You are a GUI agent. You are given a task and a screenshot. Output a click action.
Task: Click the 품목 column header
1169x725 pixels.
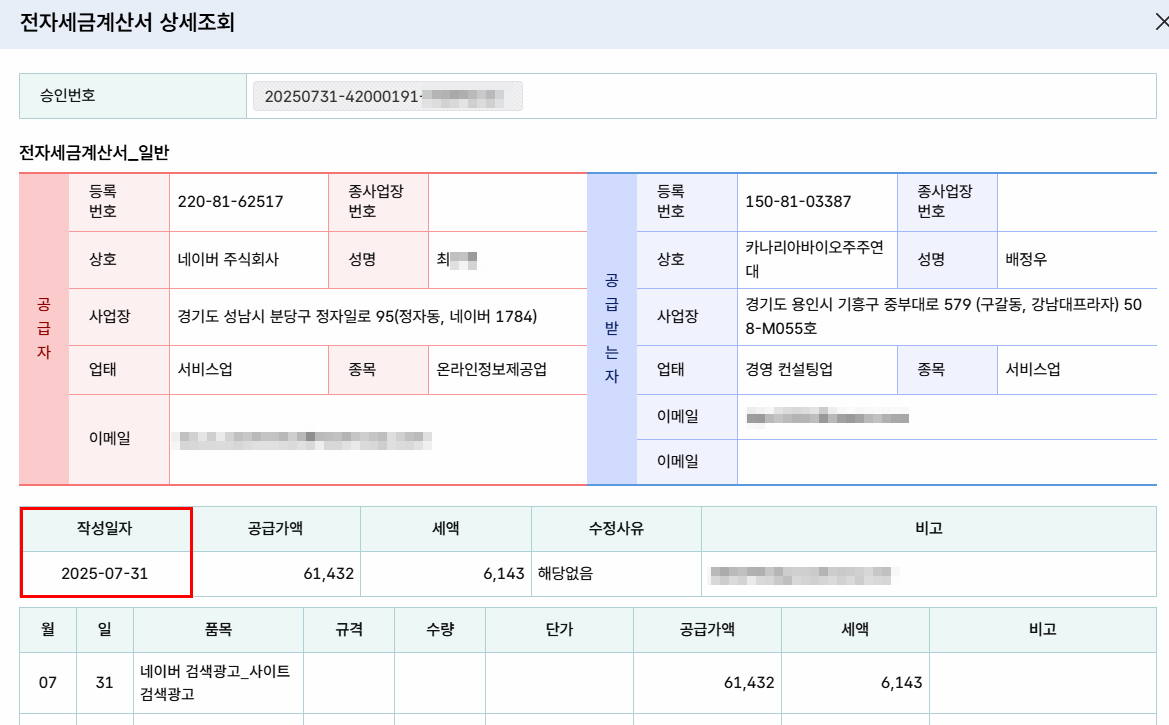click(218, 630)
